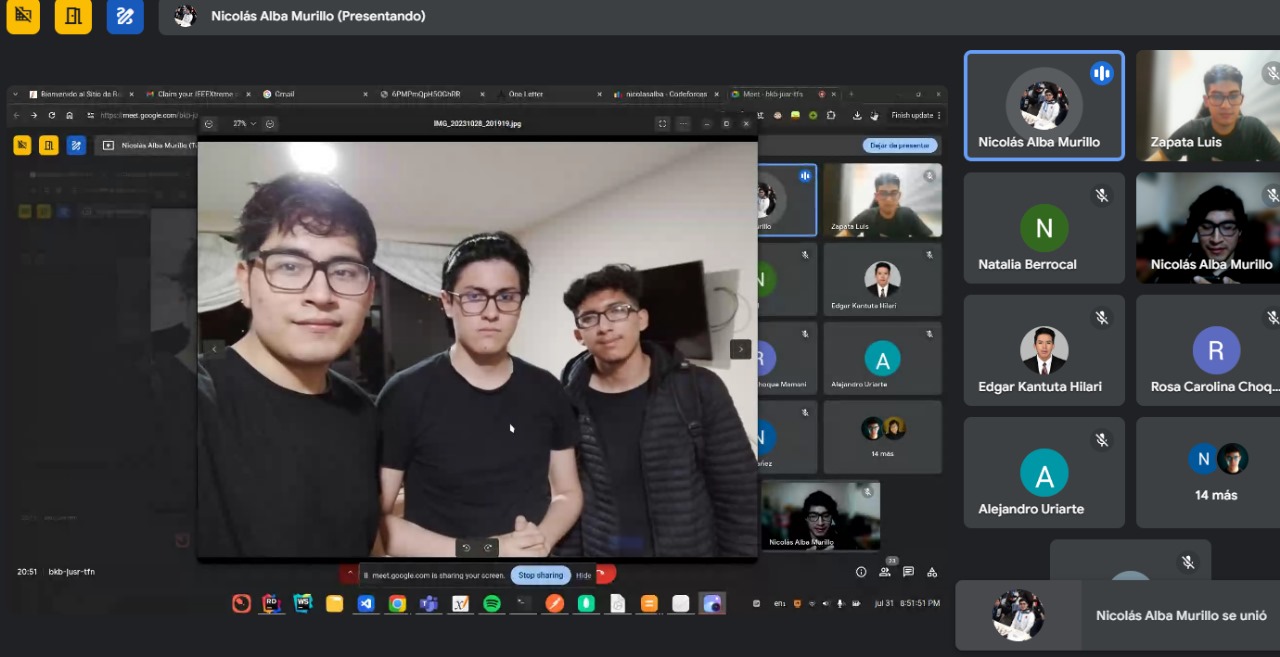Open the Meet chat panel icon
1280x657 pixels.
(x=908, y=572)
